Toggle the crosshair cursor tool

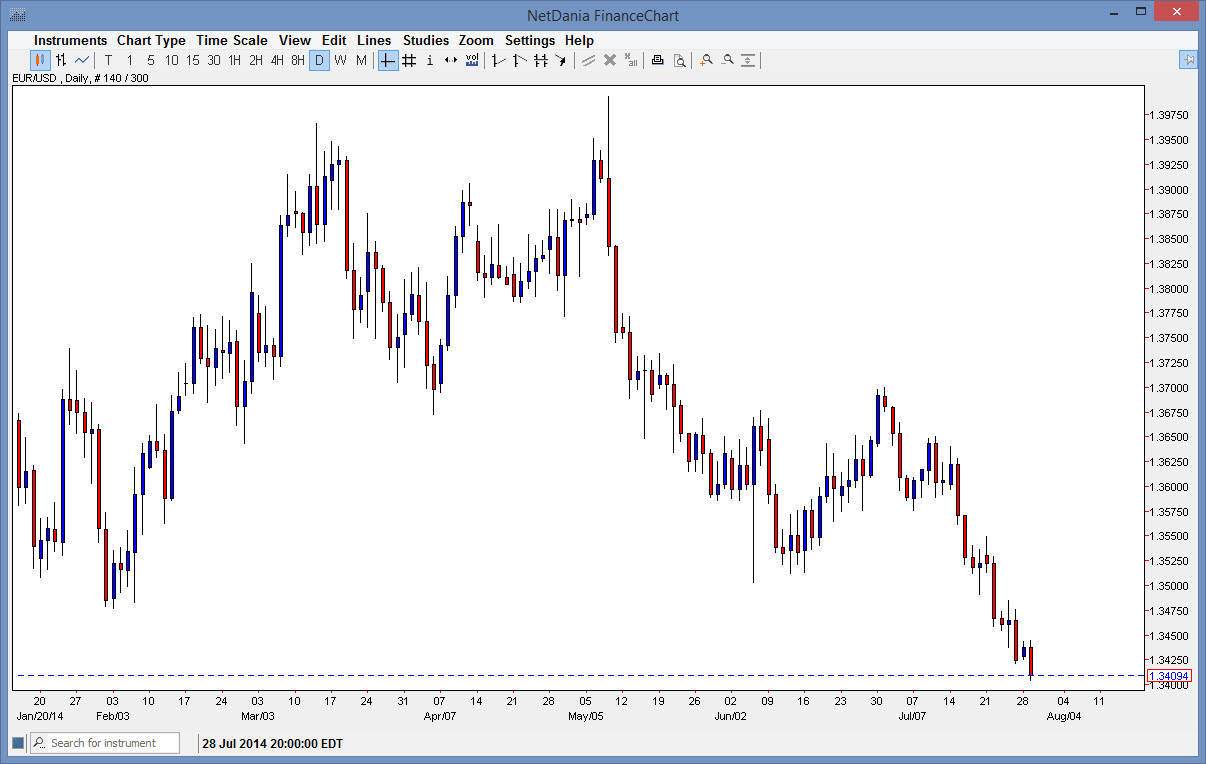pyautogui.click(x=388, y=60)
